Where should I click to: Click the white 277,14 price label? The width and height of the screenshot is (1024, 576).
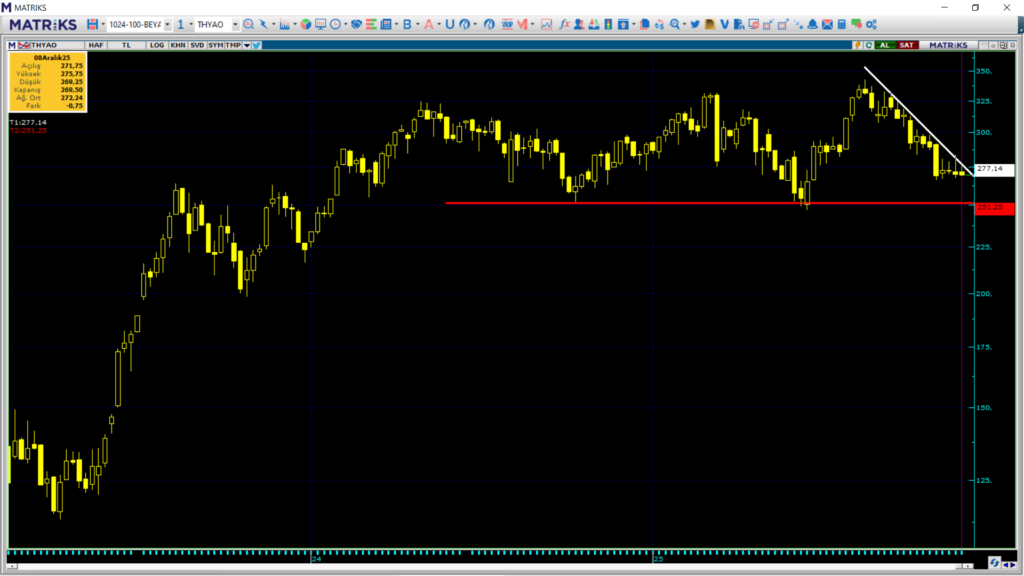click(x=994, y=169)
